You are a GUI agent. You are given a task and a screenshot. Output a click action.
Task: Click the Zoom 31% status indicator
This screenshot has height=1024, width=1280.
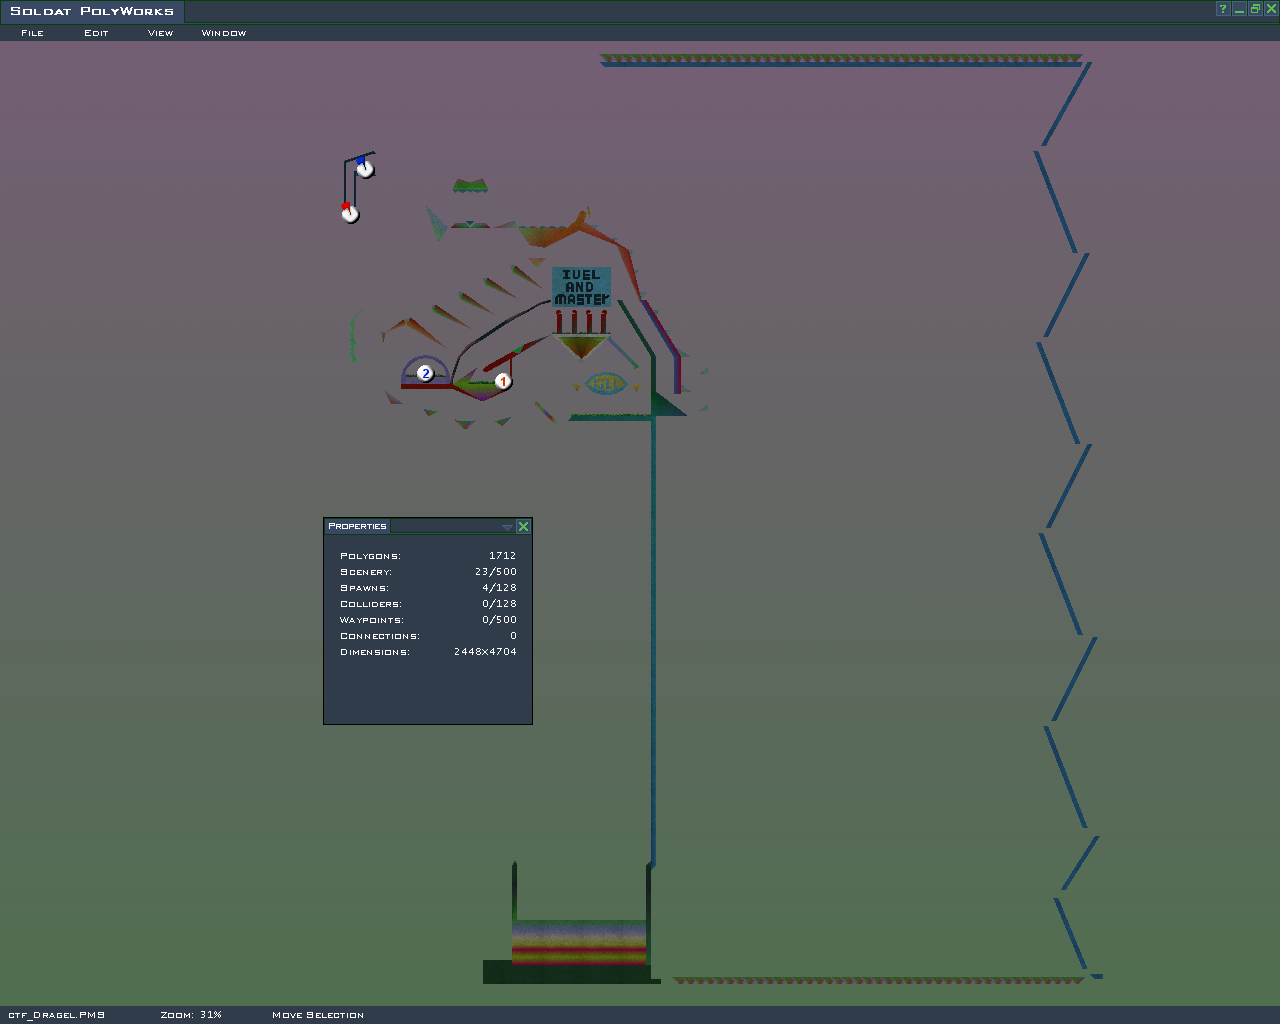pyautogui.click(x=191, y=1015)
